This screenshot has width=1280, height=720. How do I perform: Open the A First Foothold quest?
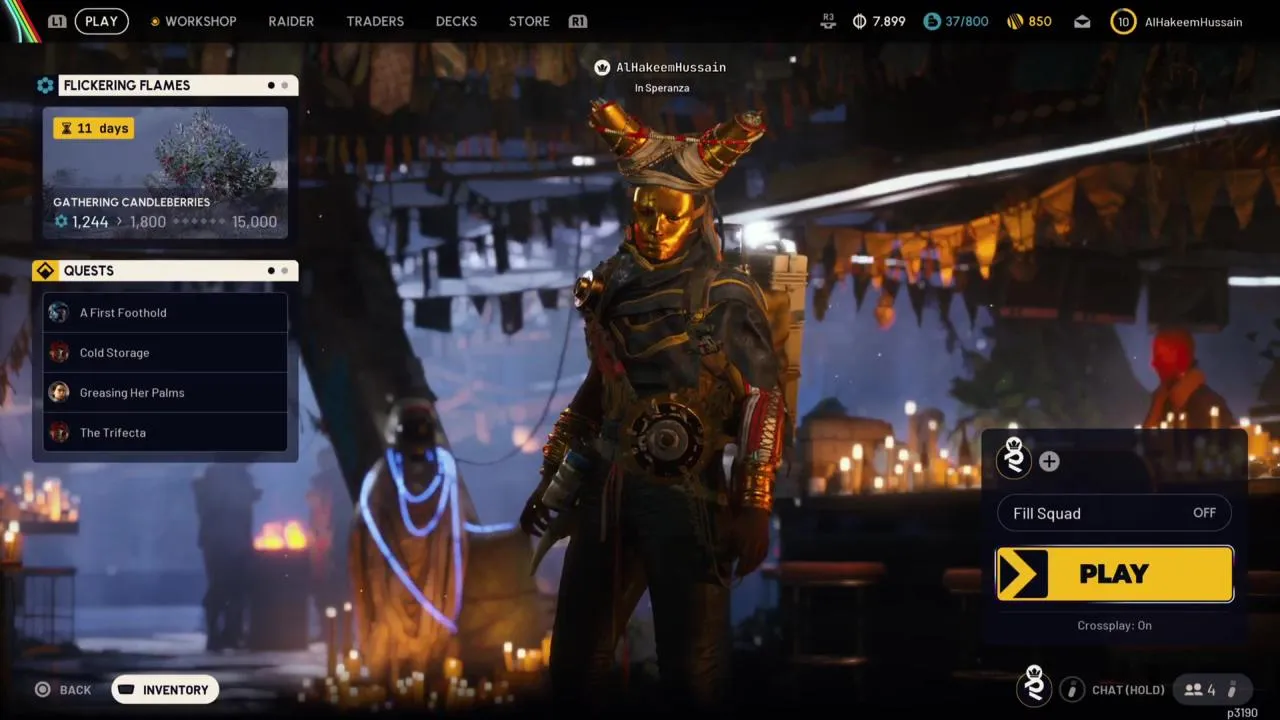pos(165,313)
